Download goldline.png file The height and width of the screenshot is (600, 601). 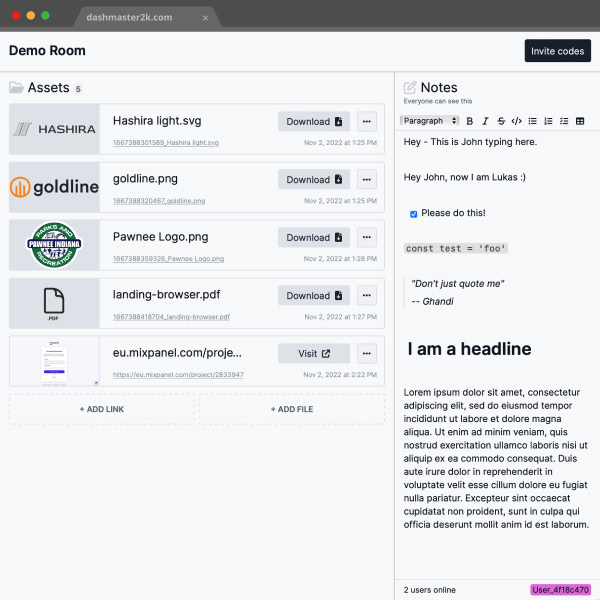coord(314,179)
